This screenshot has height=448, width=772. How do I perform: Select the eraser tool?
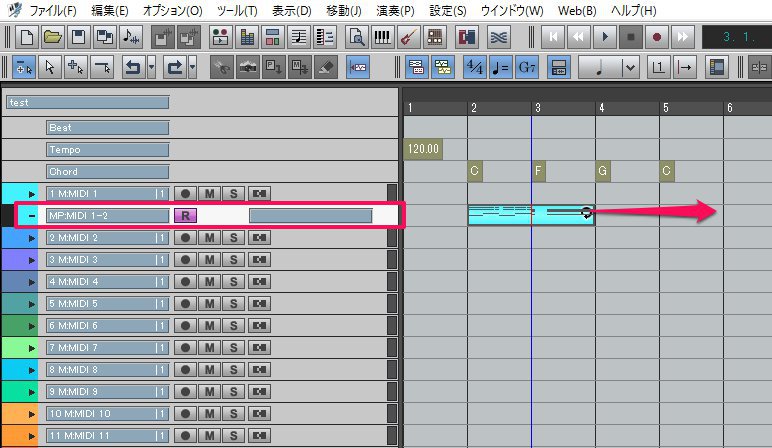(x=325, y=67)
